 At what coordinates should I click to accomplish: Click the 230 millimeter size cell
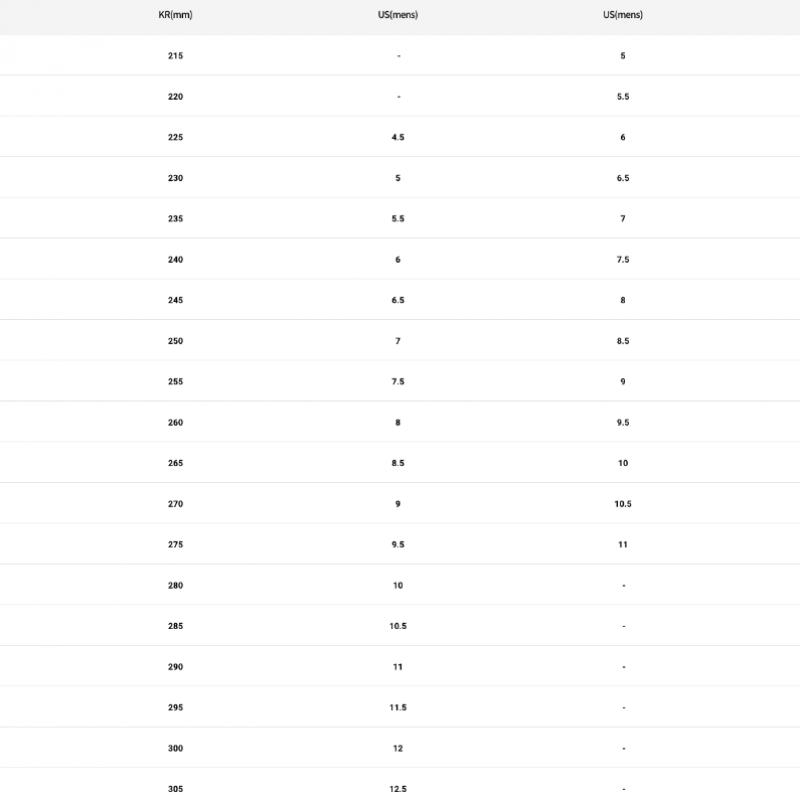[175, 178]
